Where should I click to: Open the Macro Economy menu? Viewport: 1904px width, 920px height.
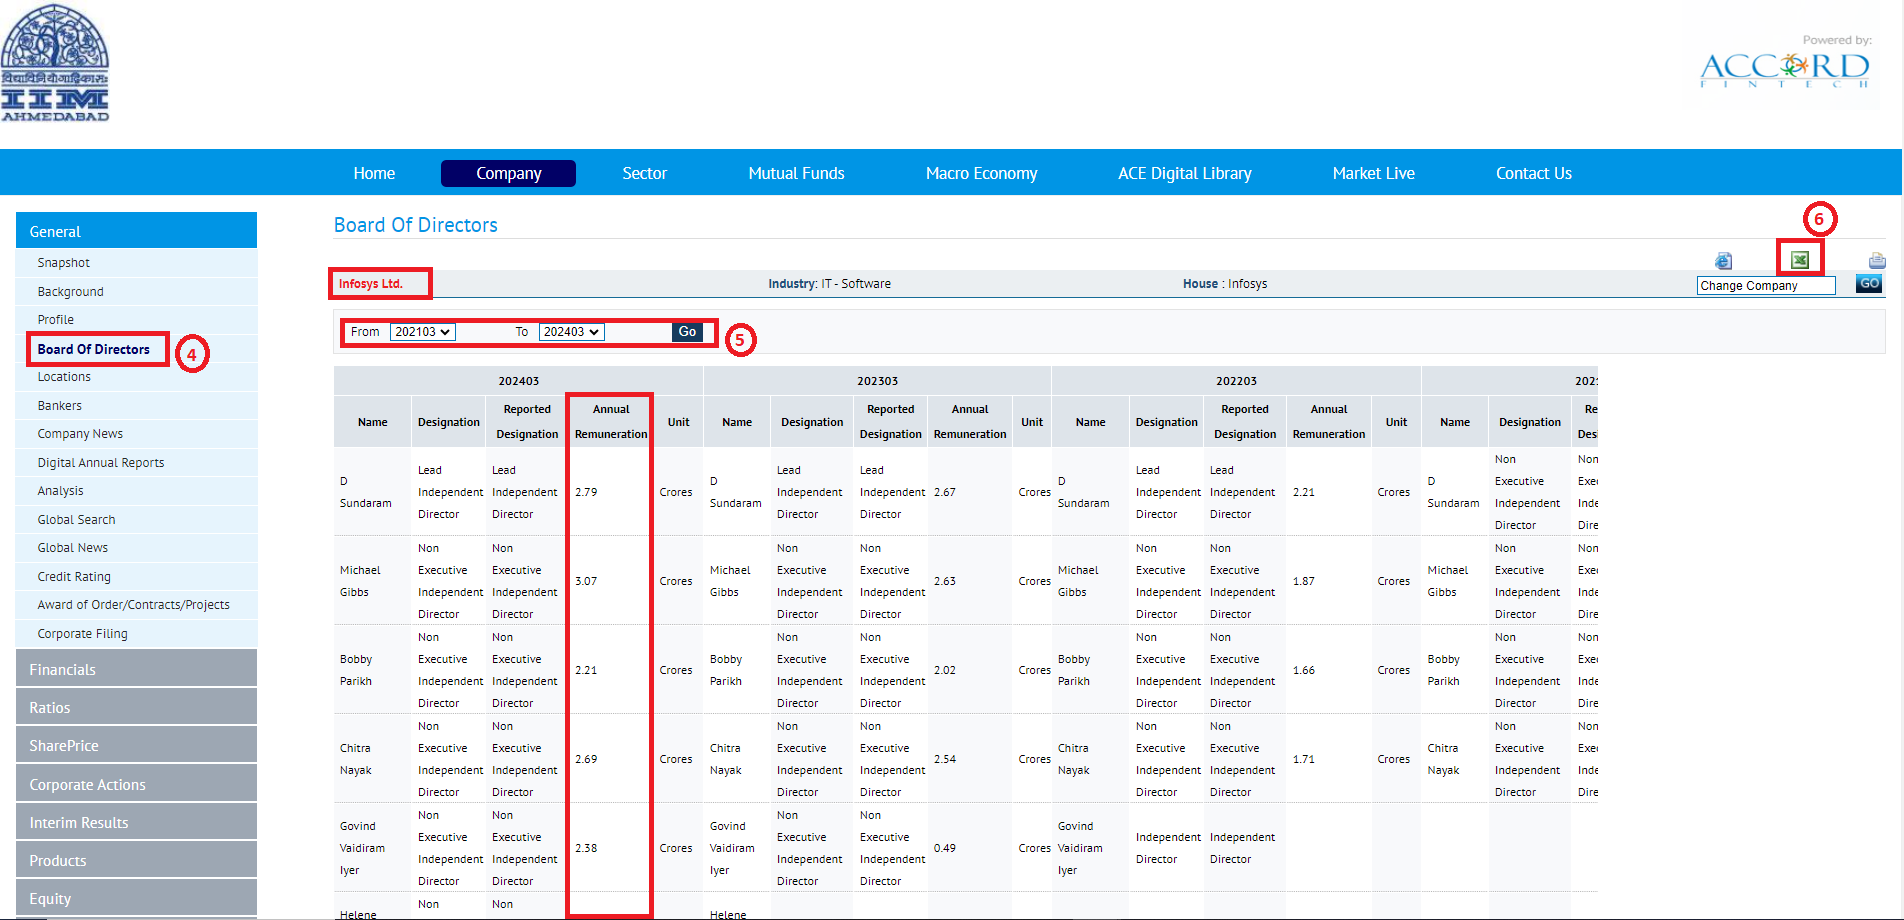(x=981, y=173)
